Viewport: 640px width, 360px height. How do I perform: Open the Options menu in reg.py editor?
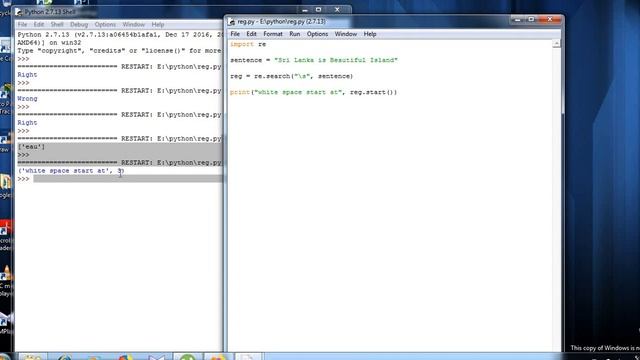[317, 34]
